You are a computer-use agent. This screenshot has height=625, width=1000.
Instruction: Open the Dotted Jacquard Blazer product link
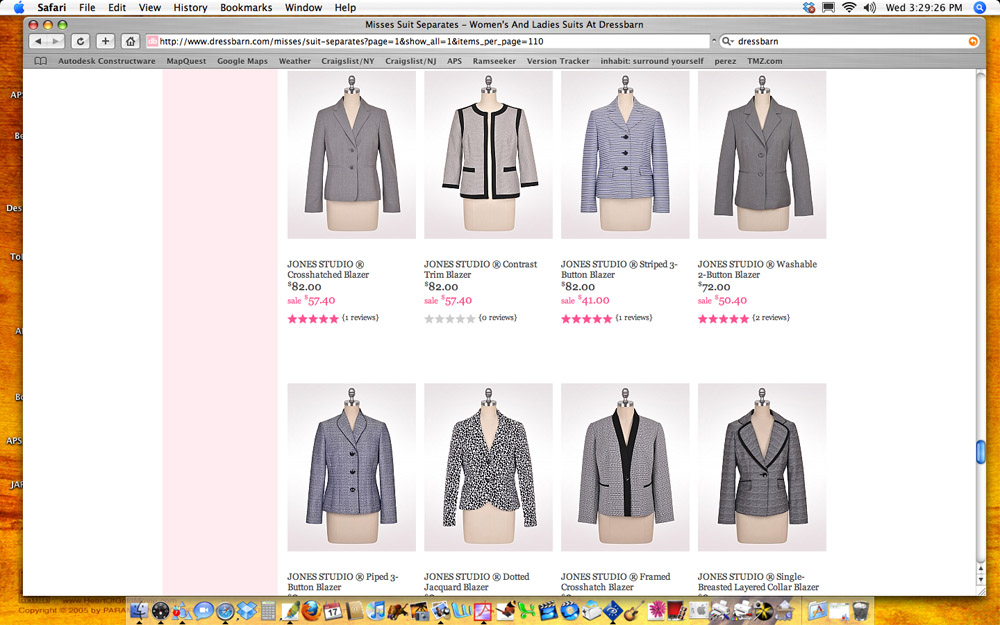476,582
